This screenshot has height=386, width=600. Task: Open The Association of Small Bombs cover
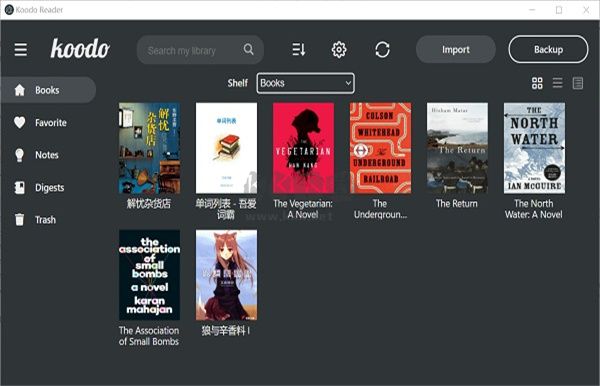click(149, 275)
